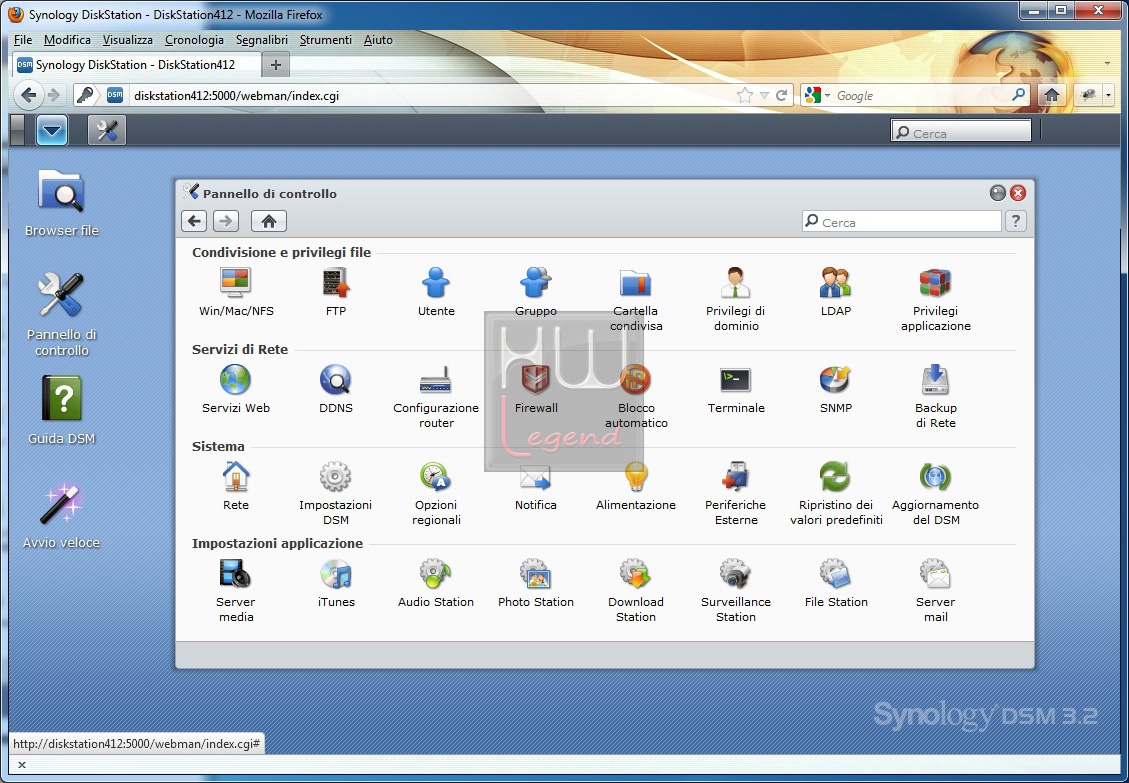
Task: Go to Firefox home page
Action: (x=1051, y=95)
